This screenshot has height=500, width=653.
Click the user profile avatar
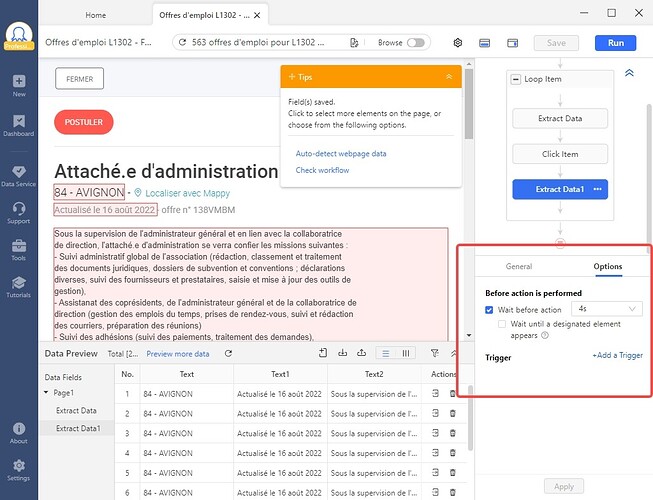pos(19,36)
